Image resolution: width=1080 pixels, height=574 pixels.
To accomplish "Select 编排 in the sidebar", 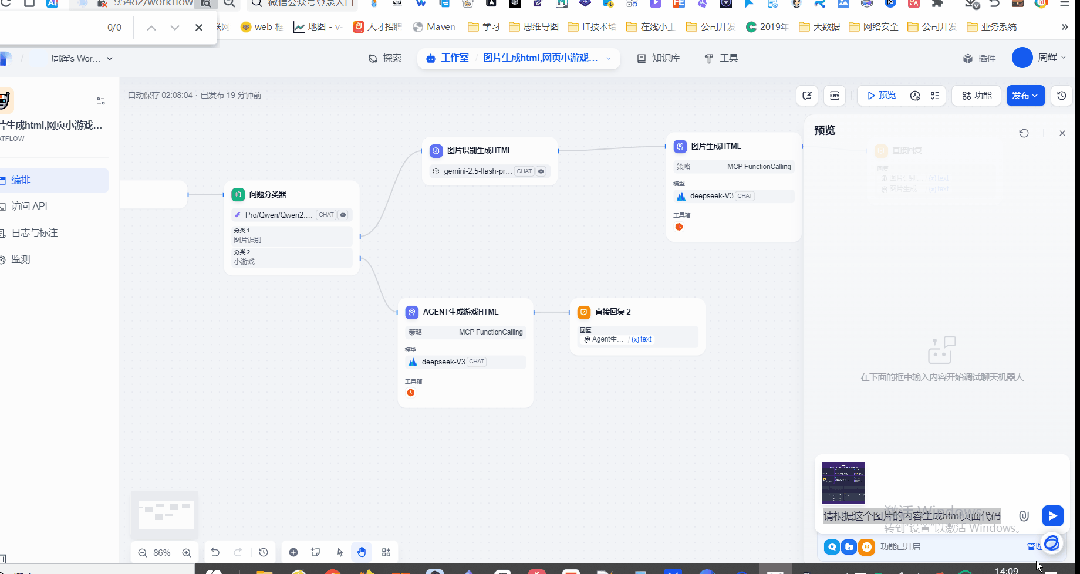I will 54,180.
